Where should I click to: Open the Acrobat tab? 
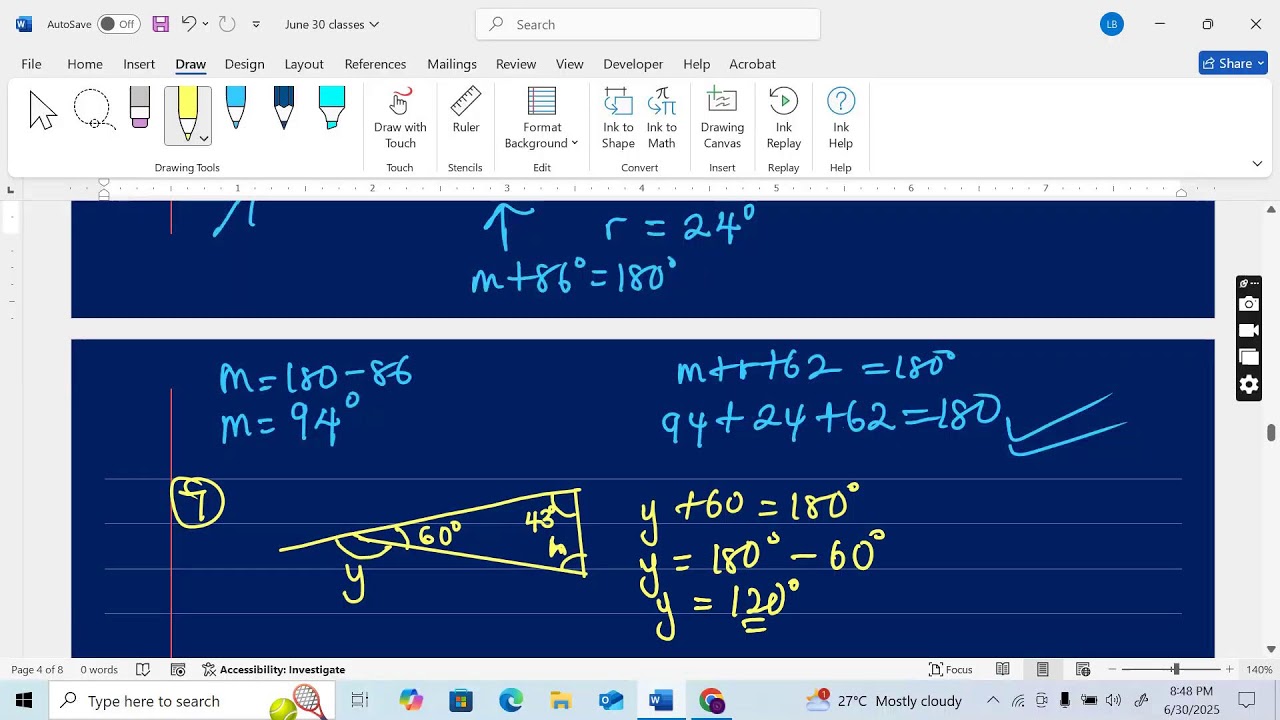752,64
